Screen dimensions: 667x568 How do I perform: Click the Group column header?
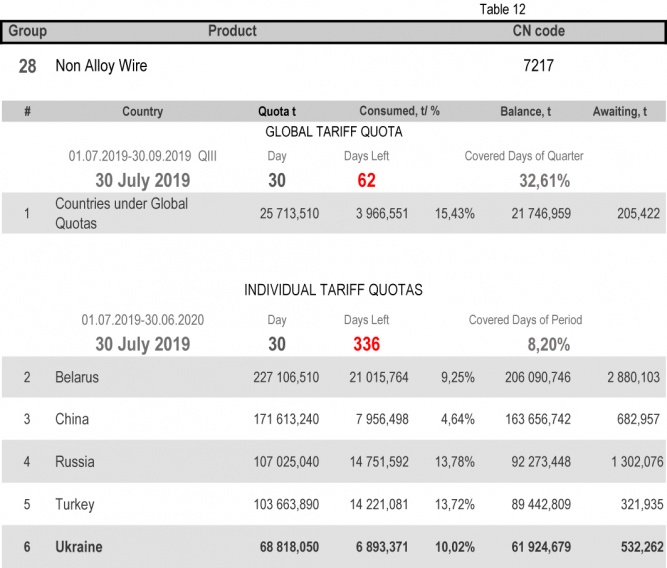(x=27, y=31)
